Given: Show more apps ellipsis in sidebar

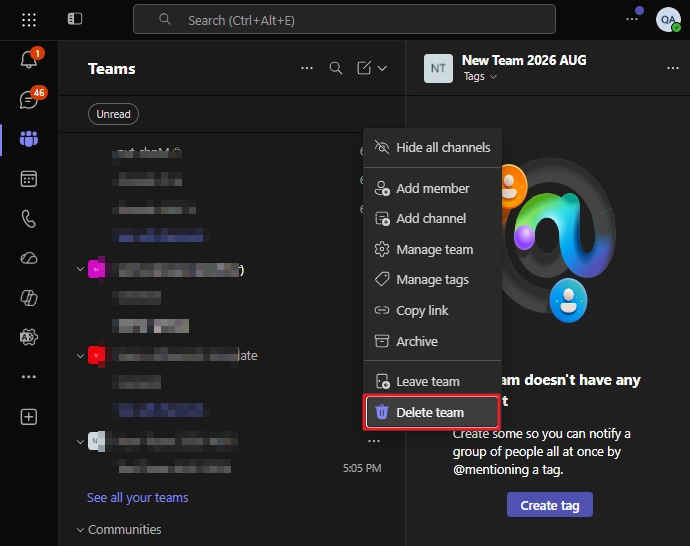Looking at the screenshot, I should (x=29, y=377).
